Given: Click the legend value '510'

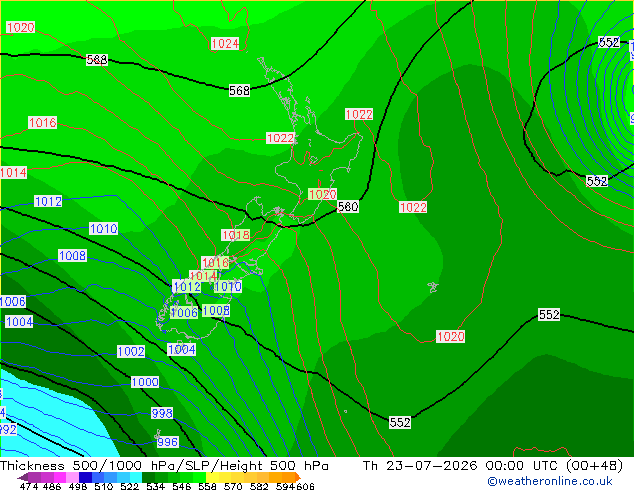Looking at the screenshot, I should (104, 486).
